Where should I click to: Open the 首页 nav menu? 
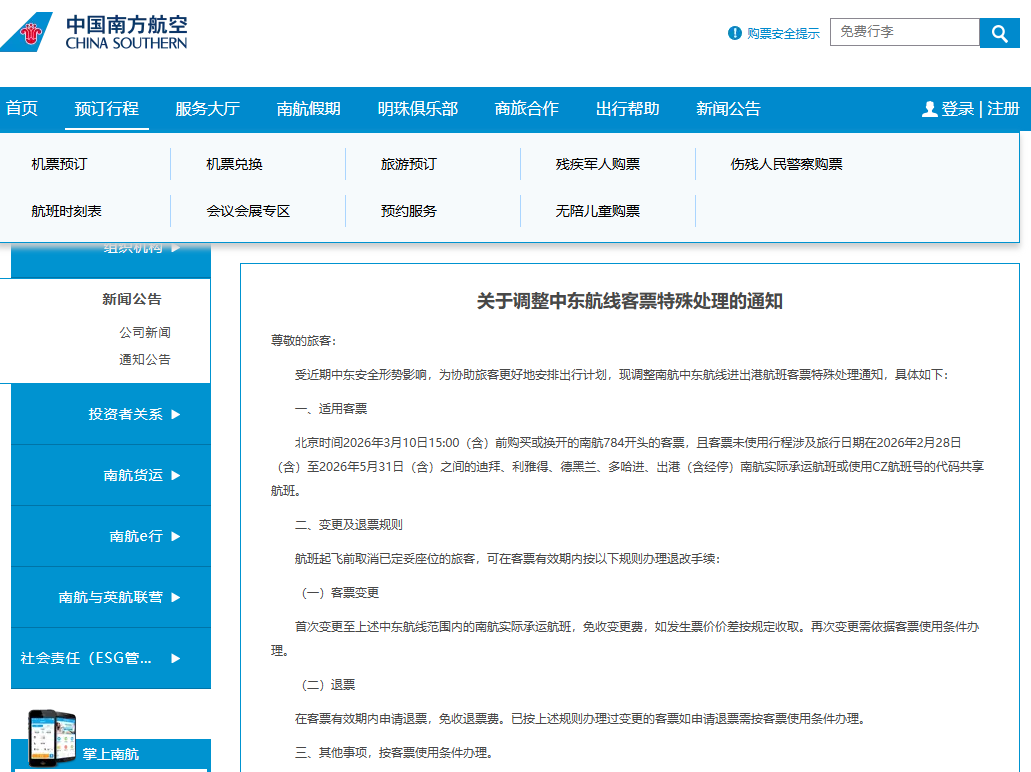22,109
